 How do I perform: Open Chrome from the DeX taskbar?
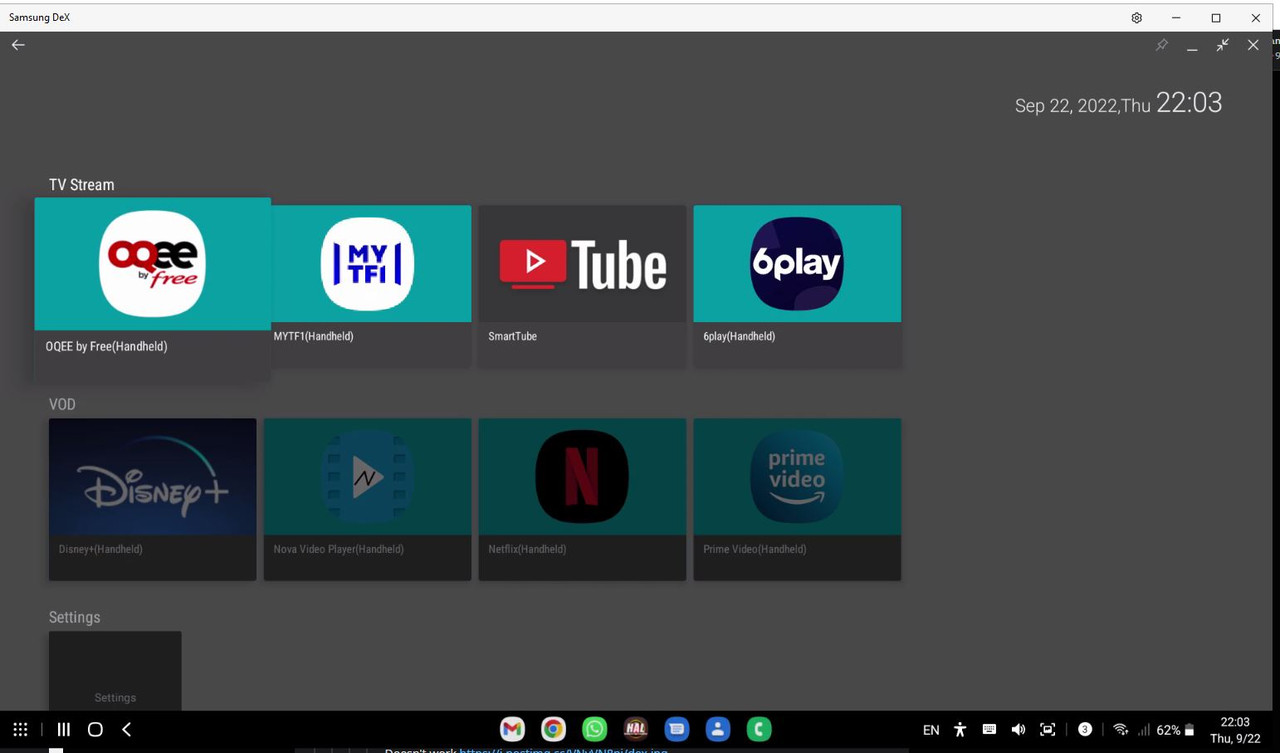tap(553, 729)
